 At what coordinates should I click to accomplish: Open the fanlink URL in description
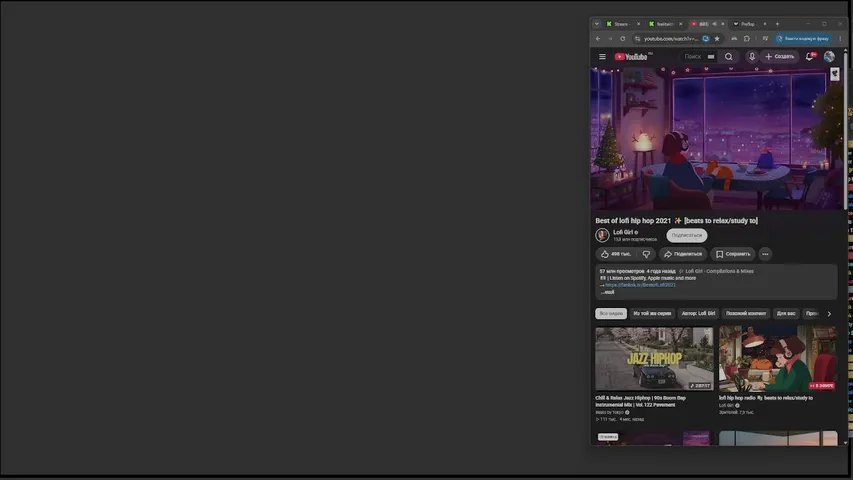(640, 285)
